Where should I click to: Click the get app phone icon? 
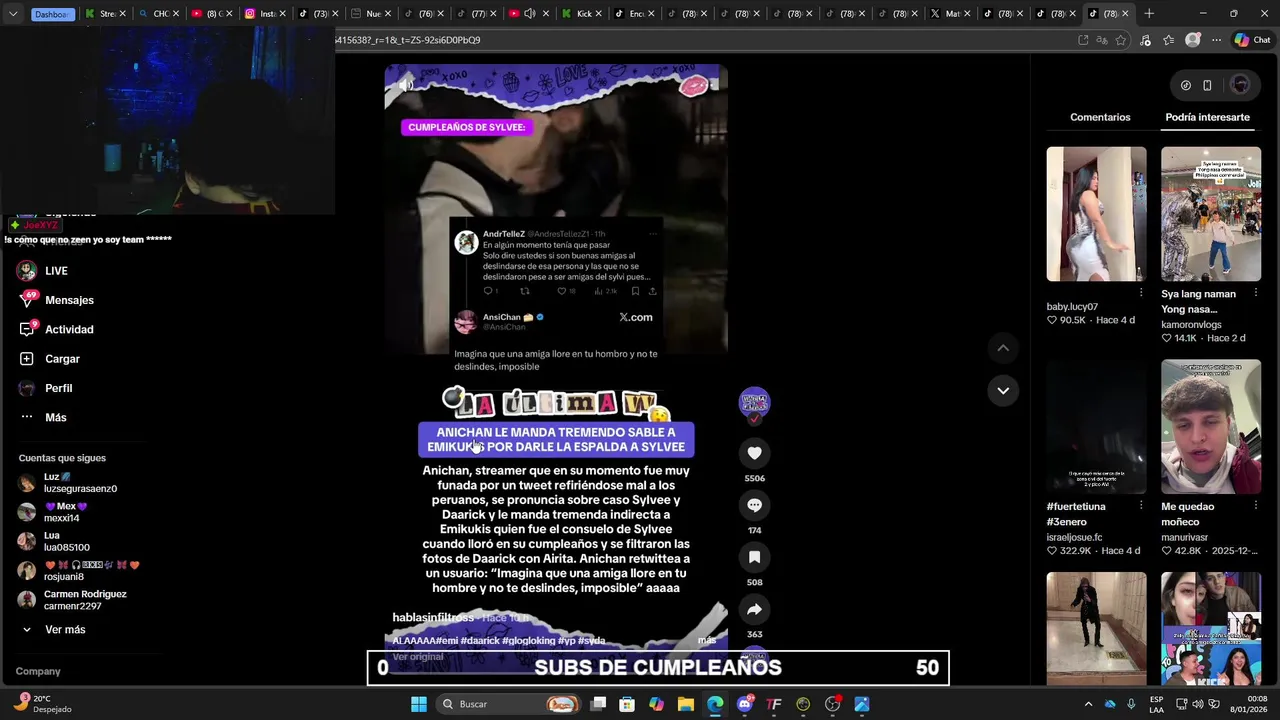click(1207, 85)
